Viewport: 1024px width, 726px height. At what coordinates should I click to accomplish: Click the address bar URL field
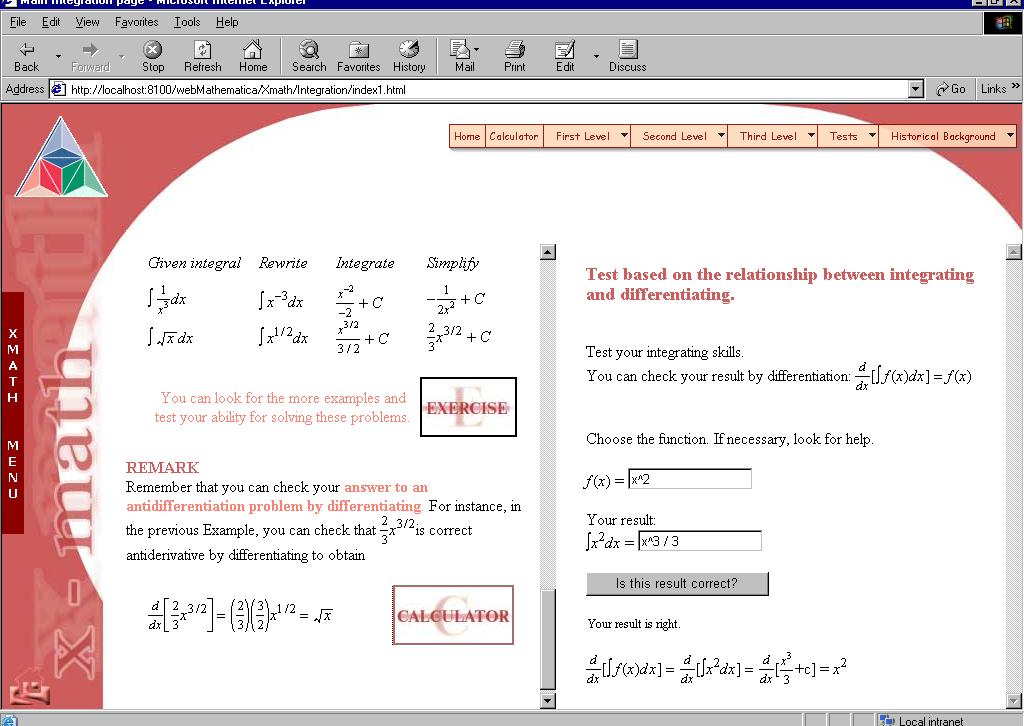[487, 89]
